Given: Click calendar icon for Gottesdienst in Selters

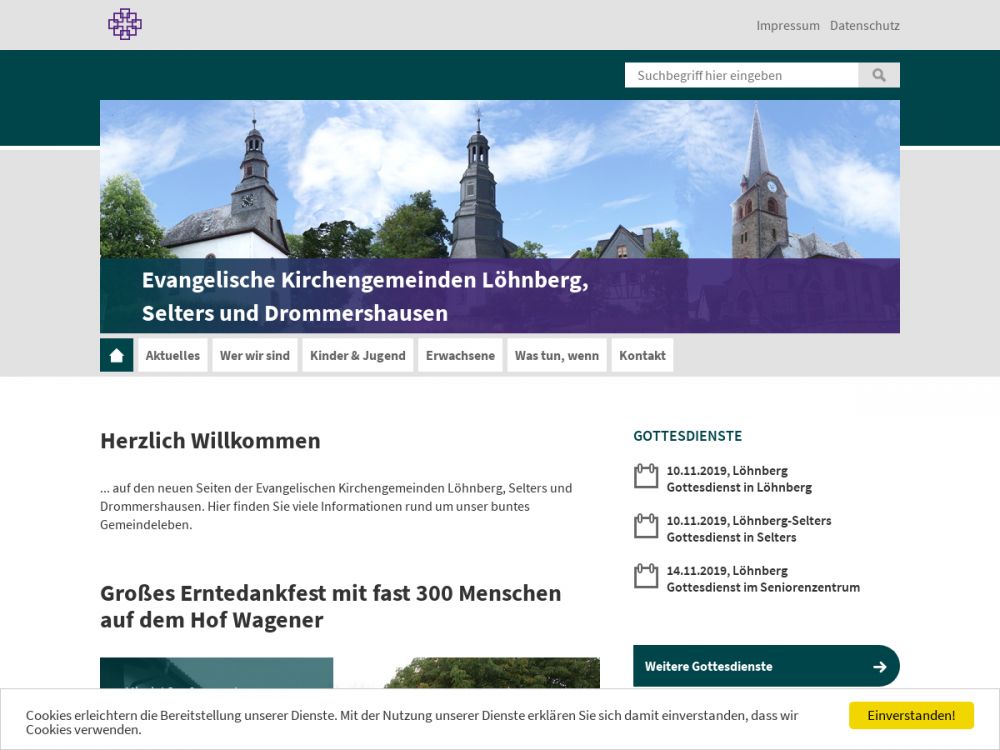Looking at the screenshot, I should click(x=646, y=526).
